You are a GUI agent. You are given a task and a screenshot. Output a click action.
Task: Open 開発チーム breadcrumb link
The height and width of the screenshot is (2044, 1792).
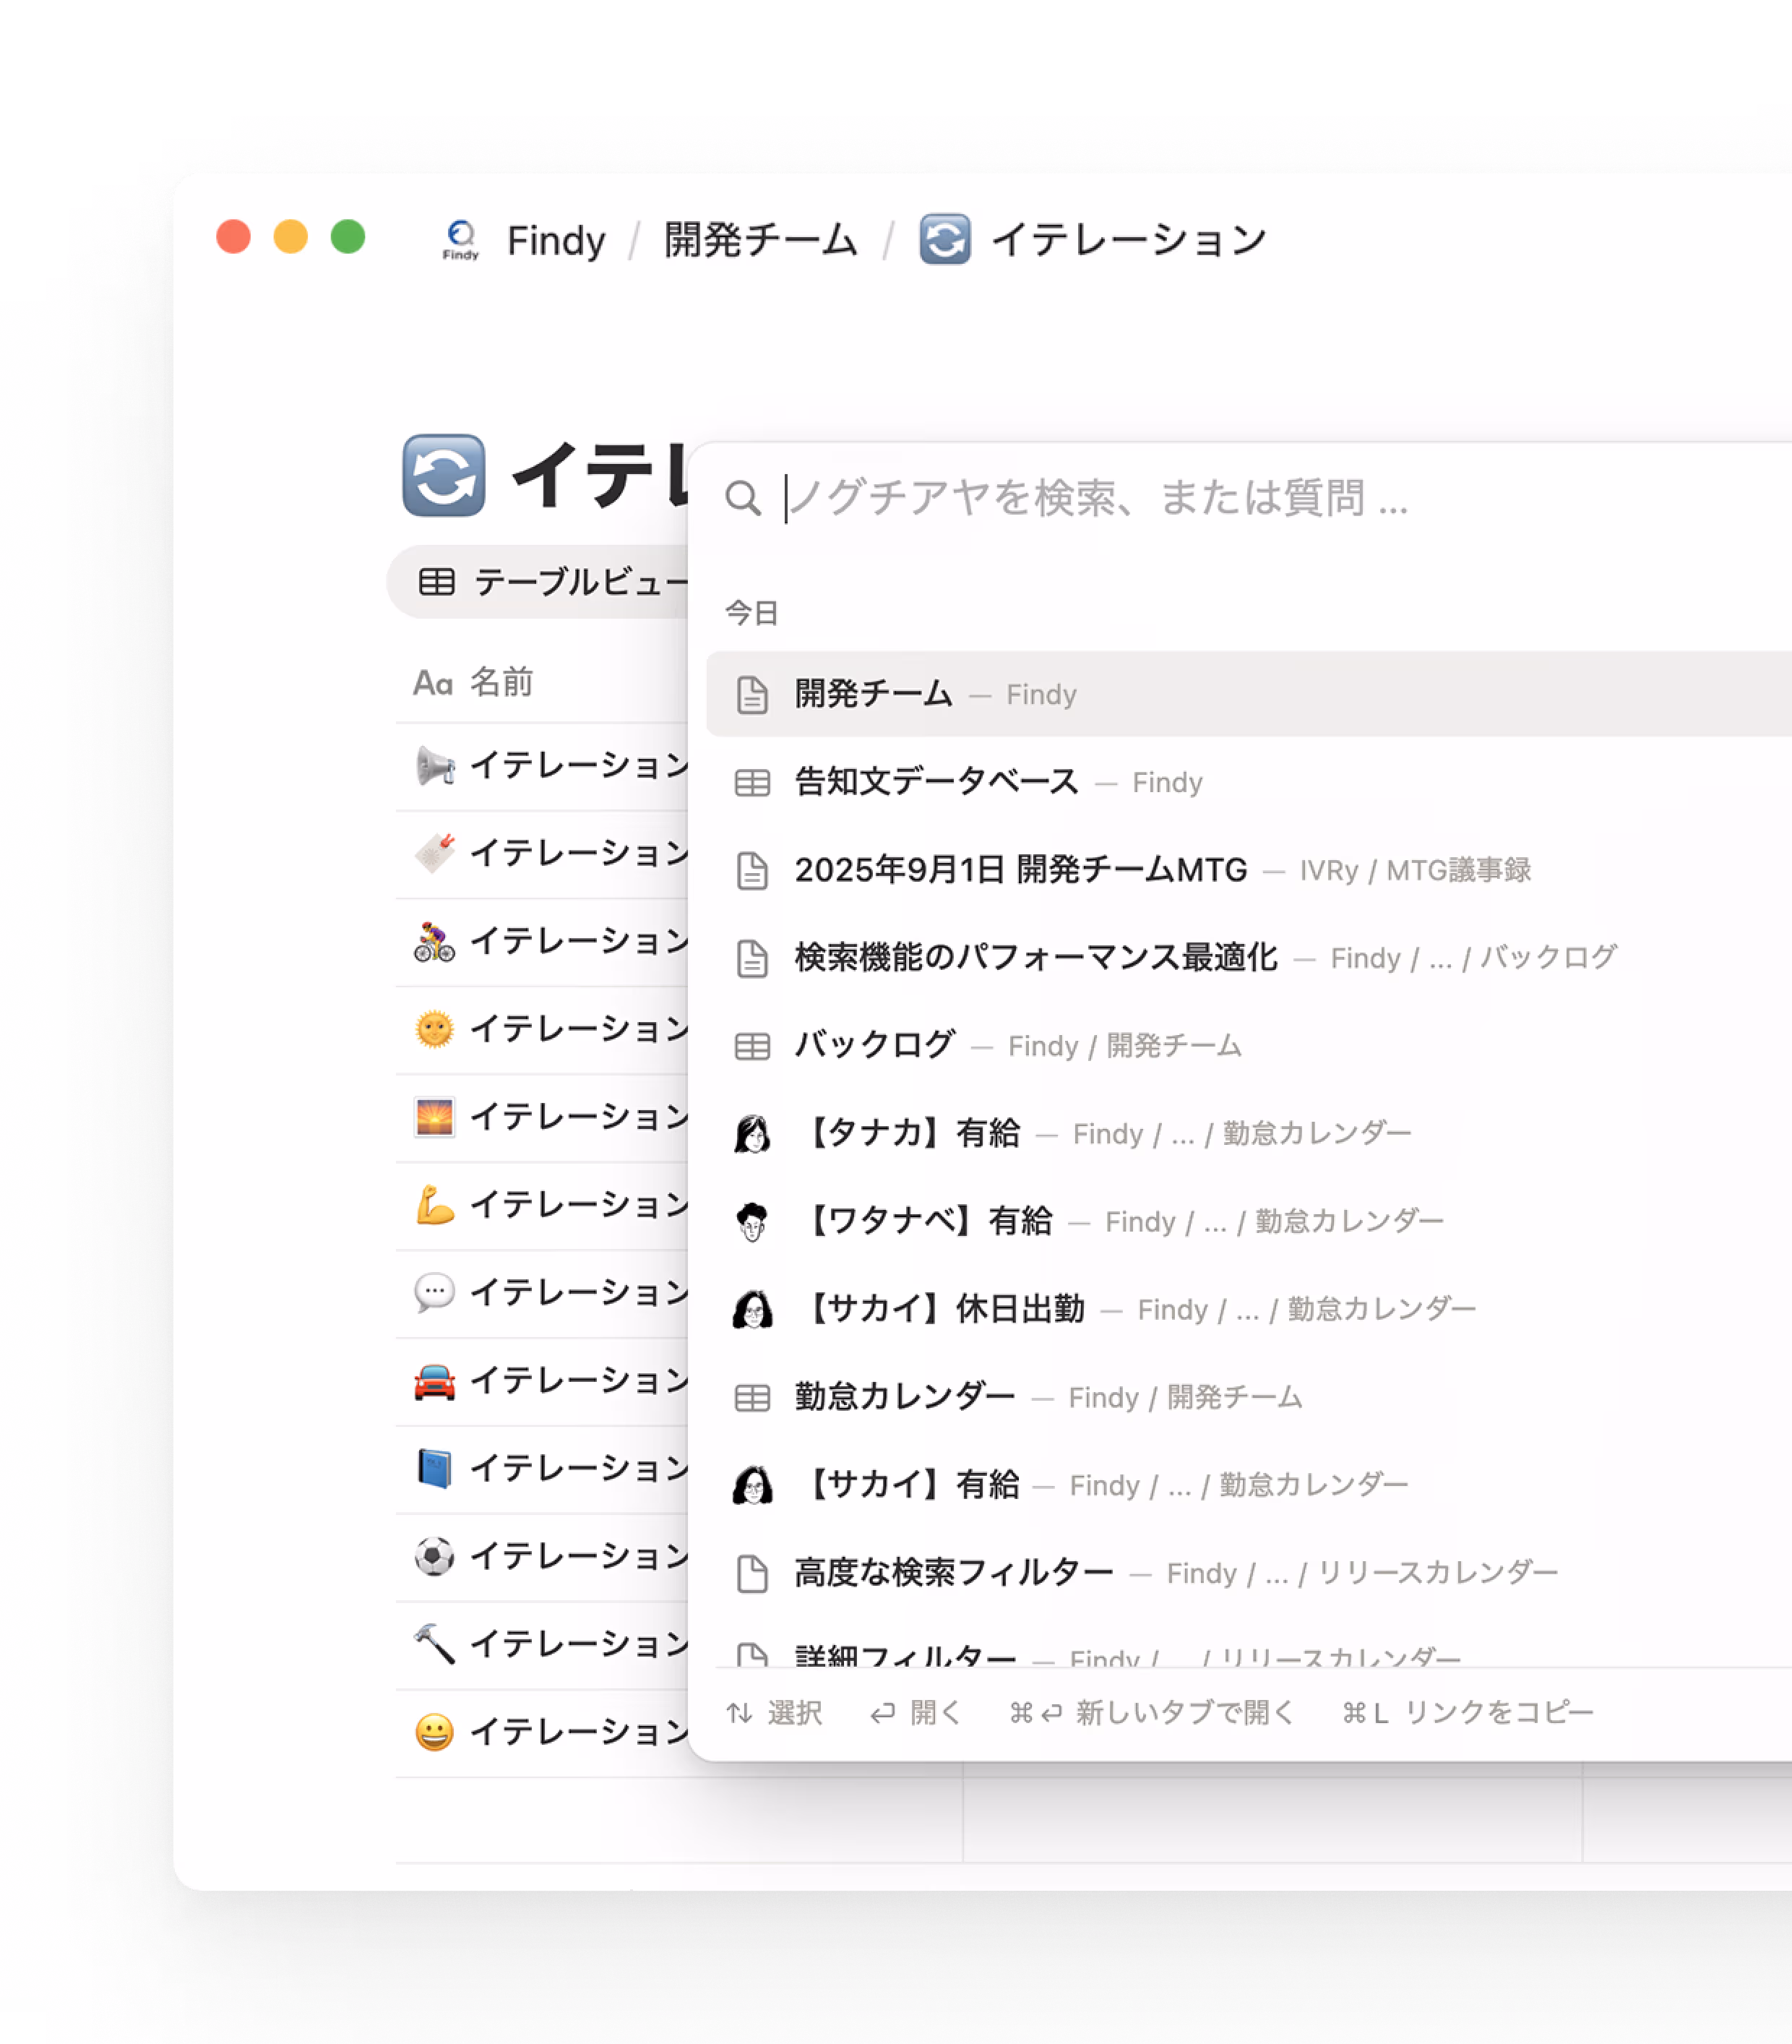760,240
